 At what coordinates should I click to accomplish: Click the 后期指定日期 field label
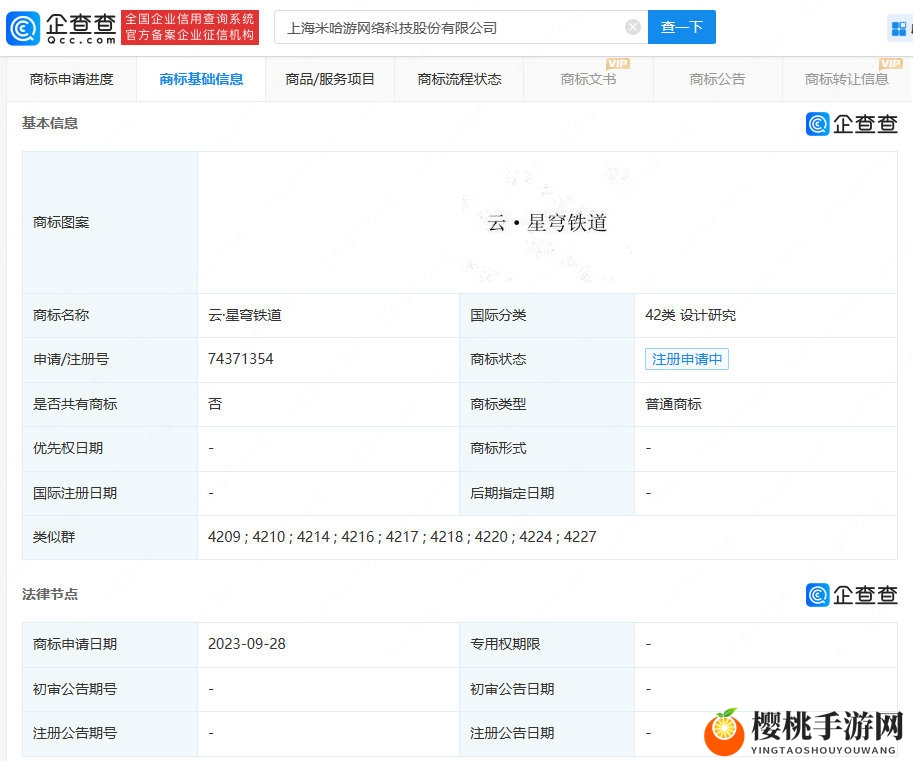(x=512, y=493)
